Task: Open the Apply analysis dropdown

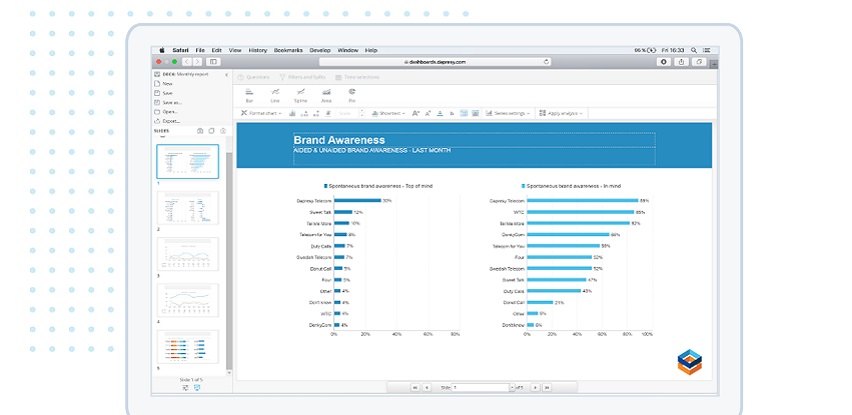Action: tap(561, 113)
